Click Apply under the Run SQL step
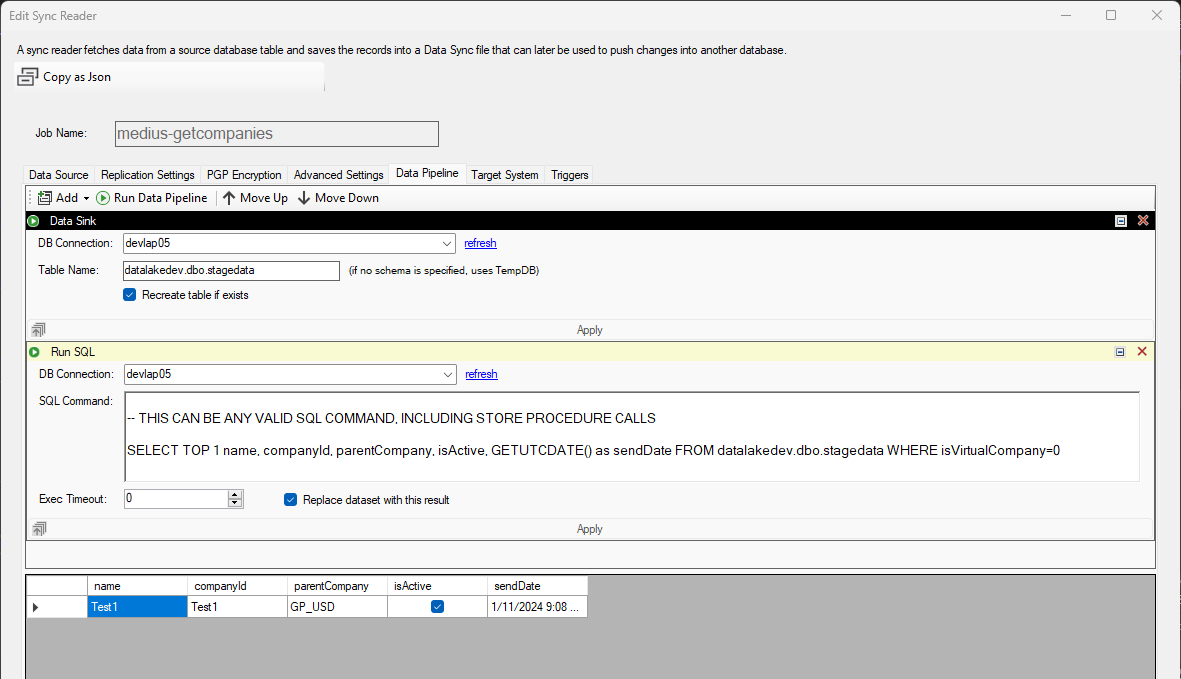The image size is (1181, 679). [590, 529]
